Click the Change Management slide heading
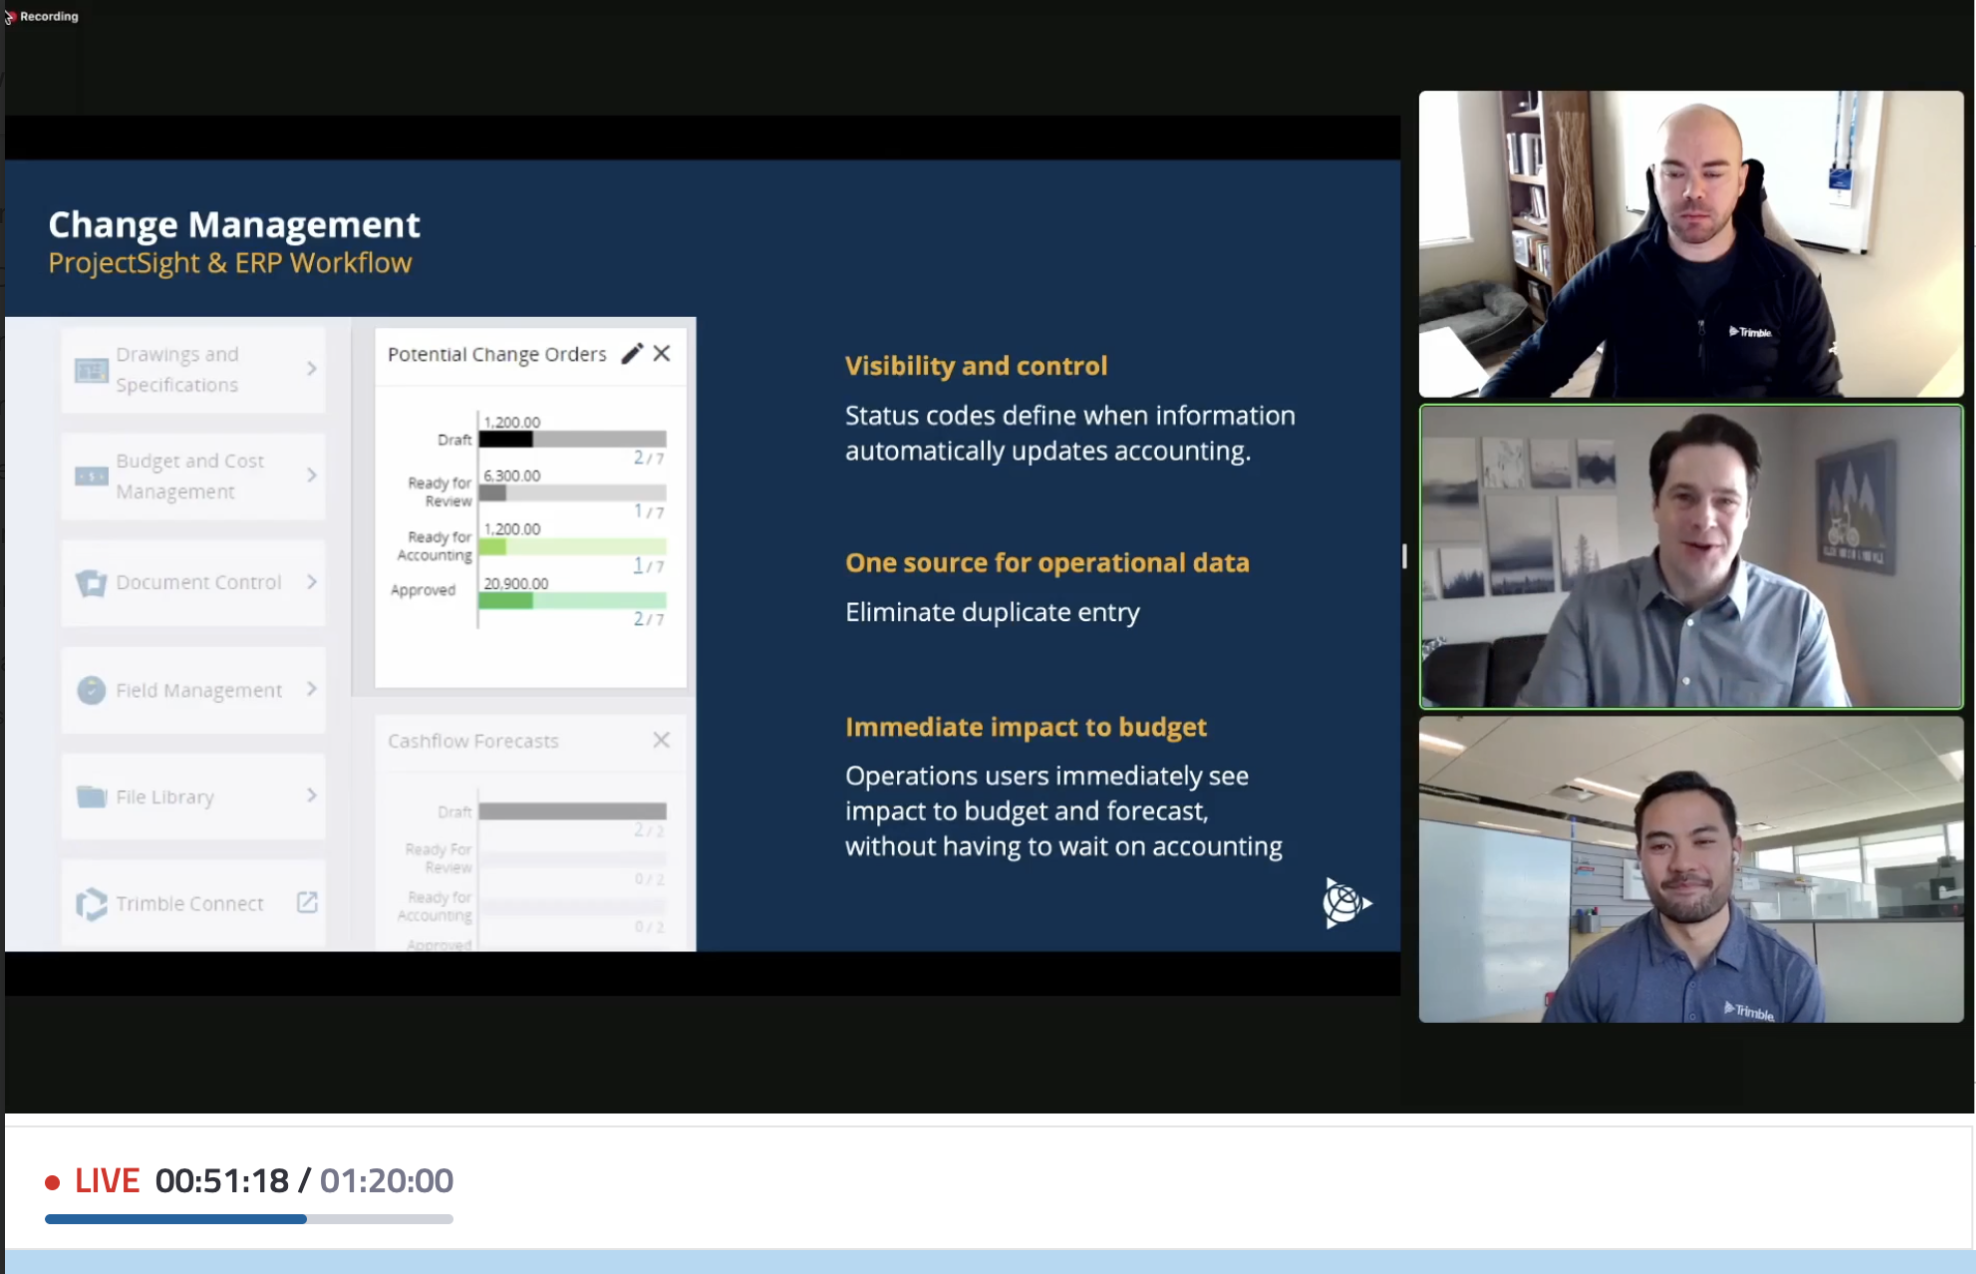The width and height of the screenshot is (1976, 1274). pos(234,224)
